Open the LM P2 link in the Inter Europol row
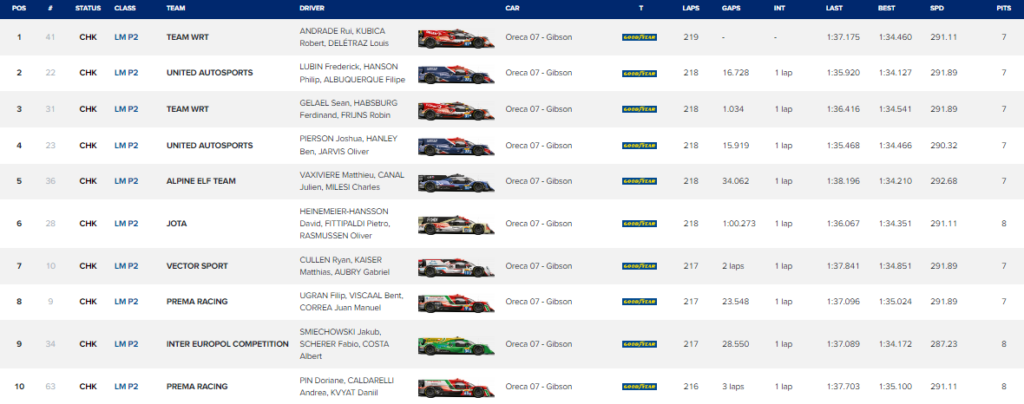 [126, 344]
